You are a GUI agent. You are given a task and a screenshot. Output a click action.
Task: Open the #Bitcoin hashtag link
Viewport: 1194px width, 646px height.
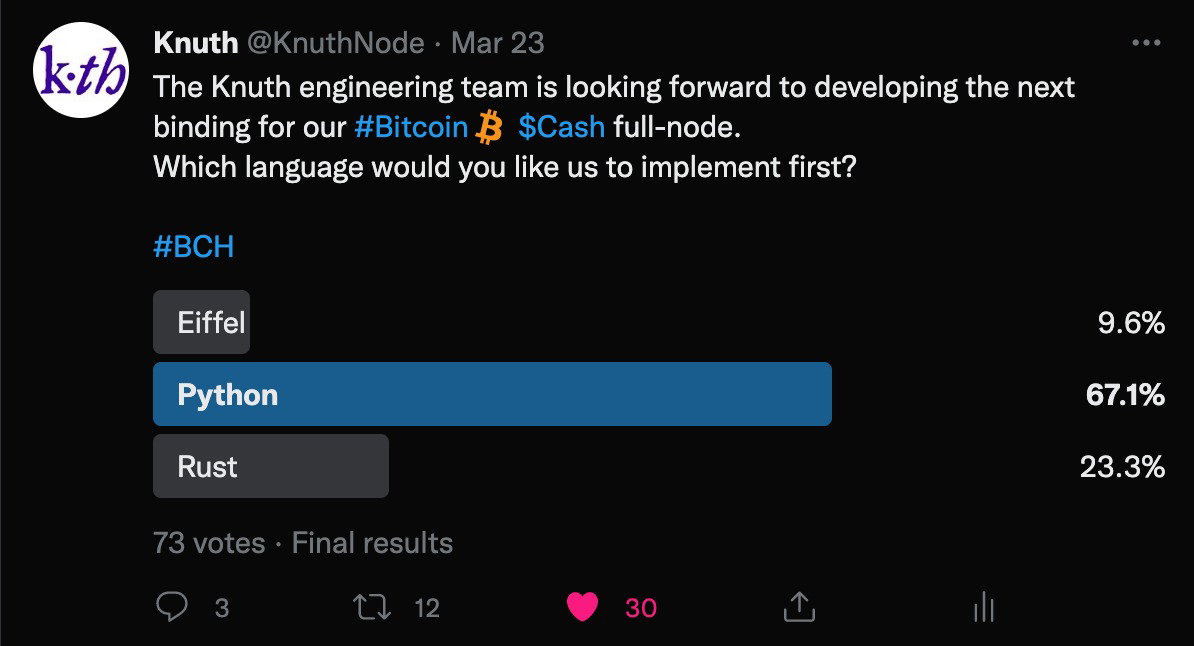tap(411, 127)
